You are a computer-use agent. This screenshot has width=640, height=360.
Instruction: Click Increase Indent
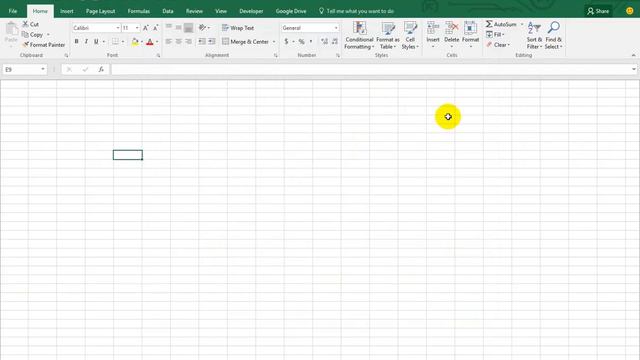point(211,42)
